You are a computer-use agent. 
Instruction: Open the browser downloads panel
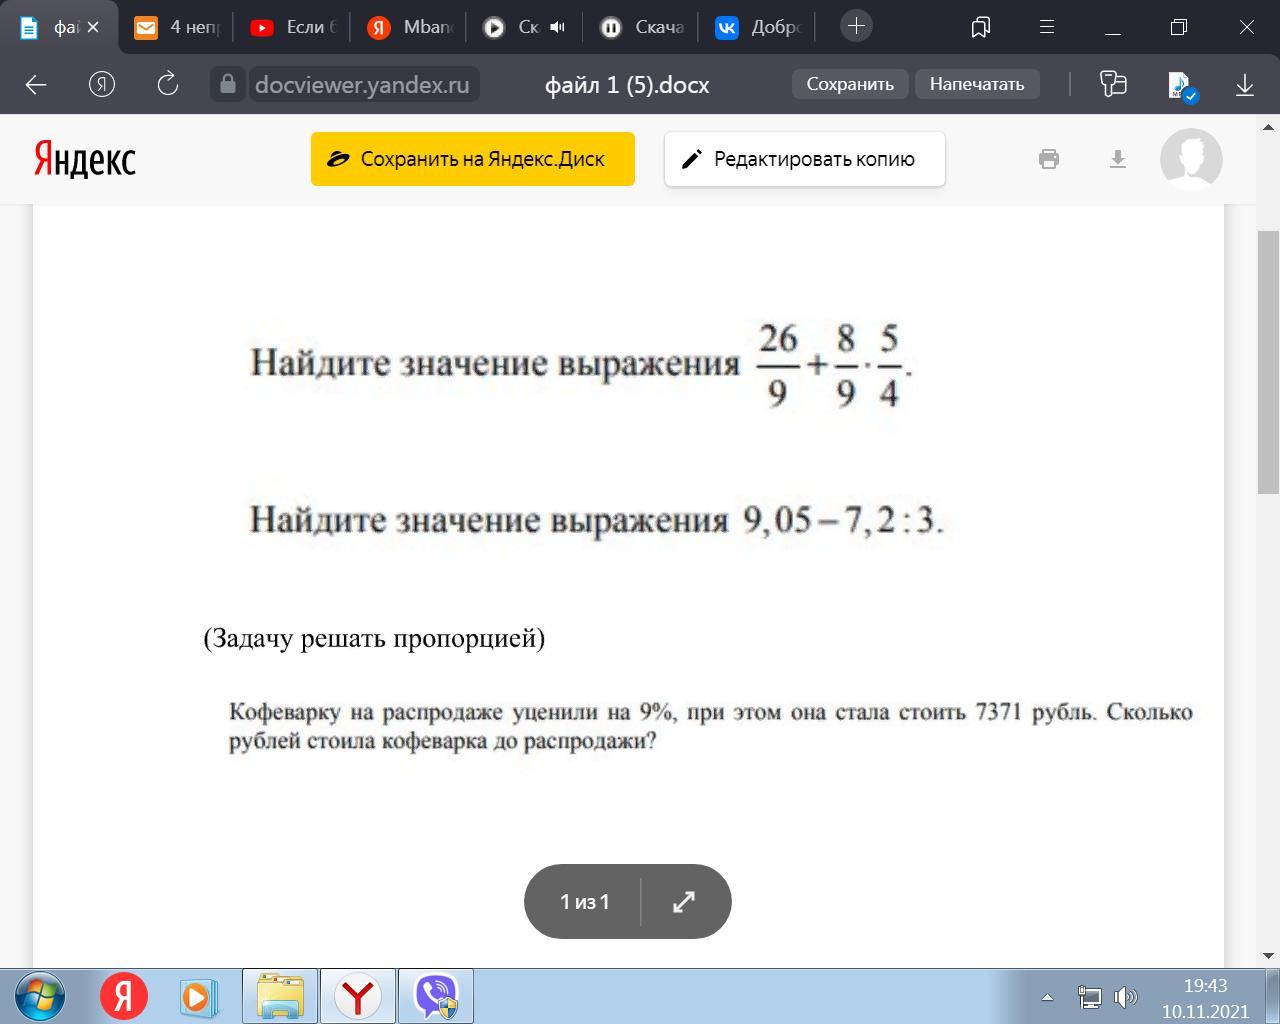1245,84
